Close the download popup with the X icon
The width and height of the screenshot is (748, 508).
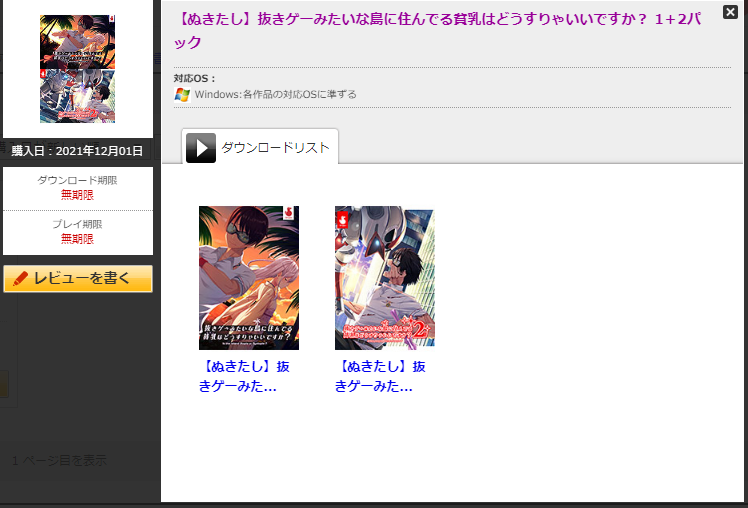tap(730, 12)
